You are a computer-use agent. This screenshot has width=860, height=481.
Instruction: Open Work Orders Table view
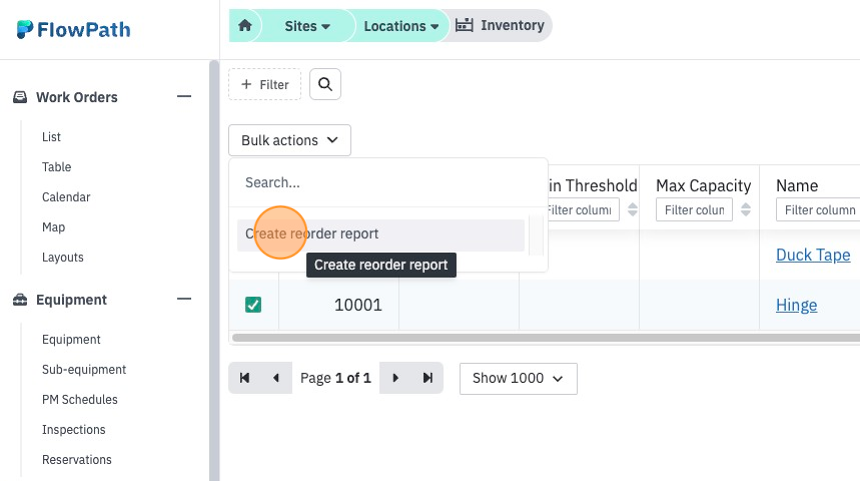click(x=56, y=167)
